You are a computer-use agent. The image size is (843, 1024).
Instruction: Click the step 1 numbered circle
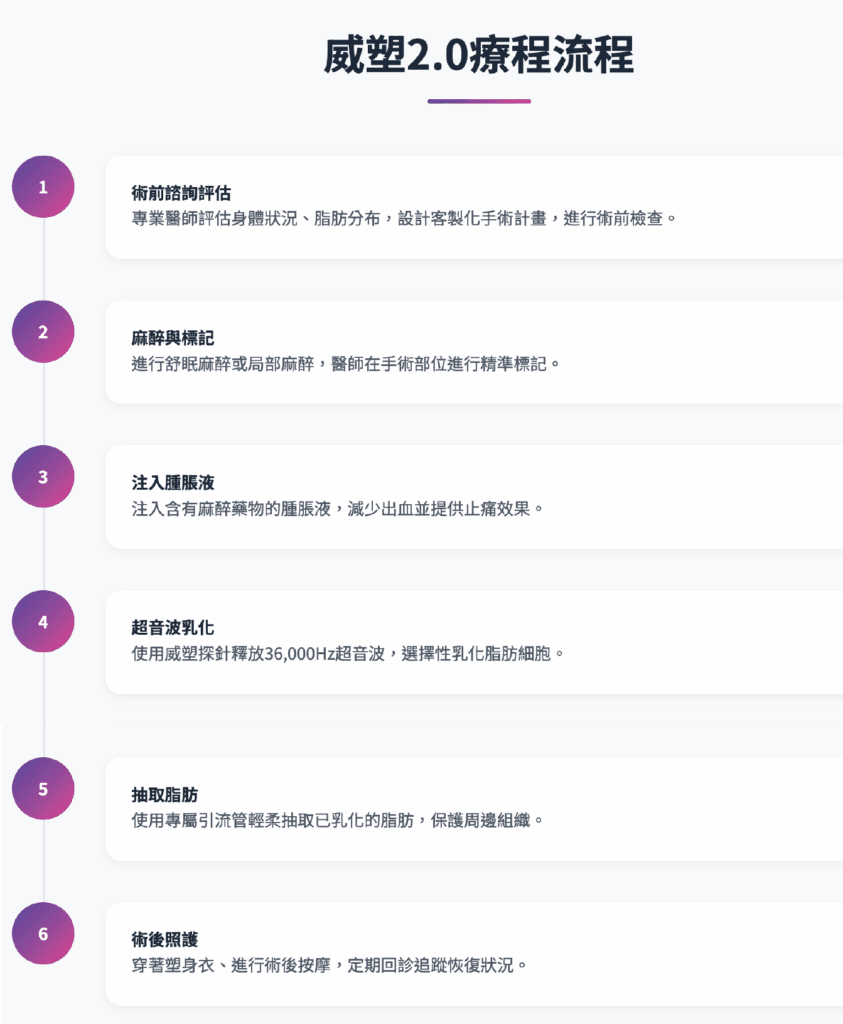tap(43, 187)
